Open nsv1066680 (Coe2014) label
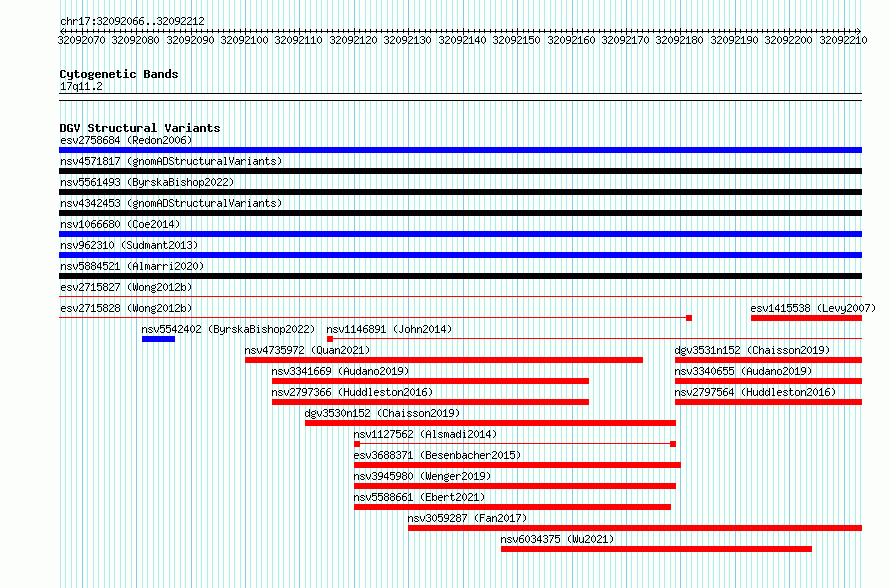Screen dimensions: 890x588 click(120, 224)
